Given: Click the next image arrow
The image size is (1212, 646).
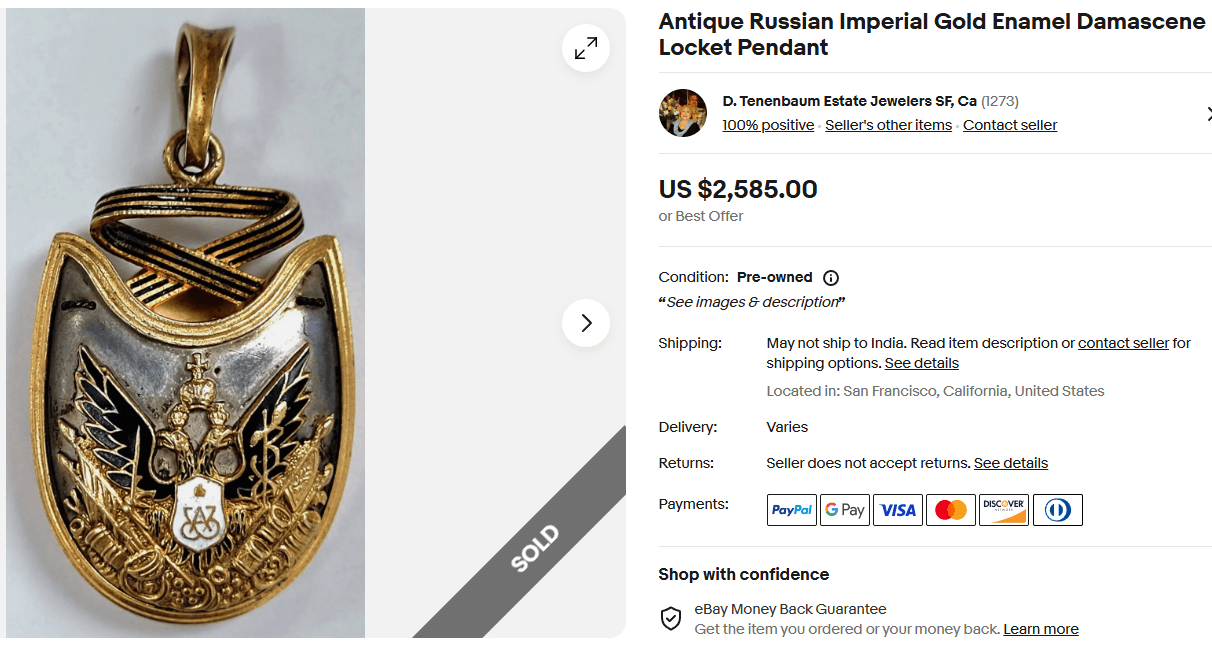Looking at the screenshot, I should (x=586, y=323).
